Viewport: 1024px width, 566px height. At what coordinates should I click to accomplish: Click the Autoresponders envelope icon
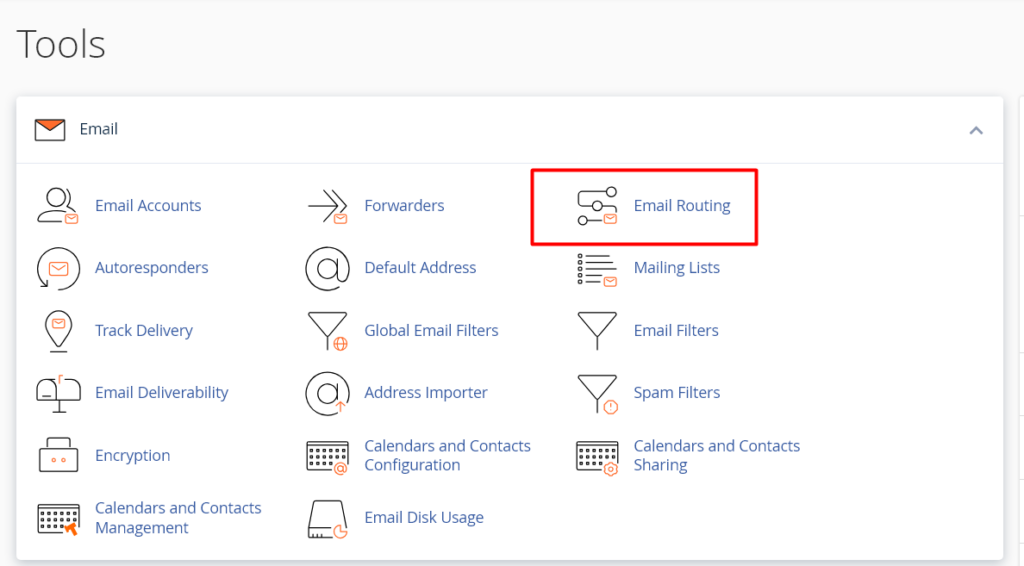(57, 268)
